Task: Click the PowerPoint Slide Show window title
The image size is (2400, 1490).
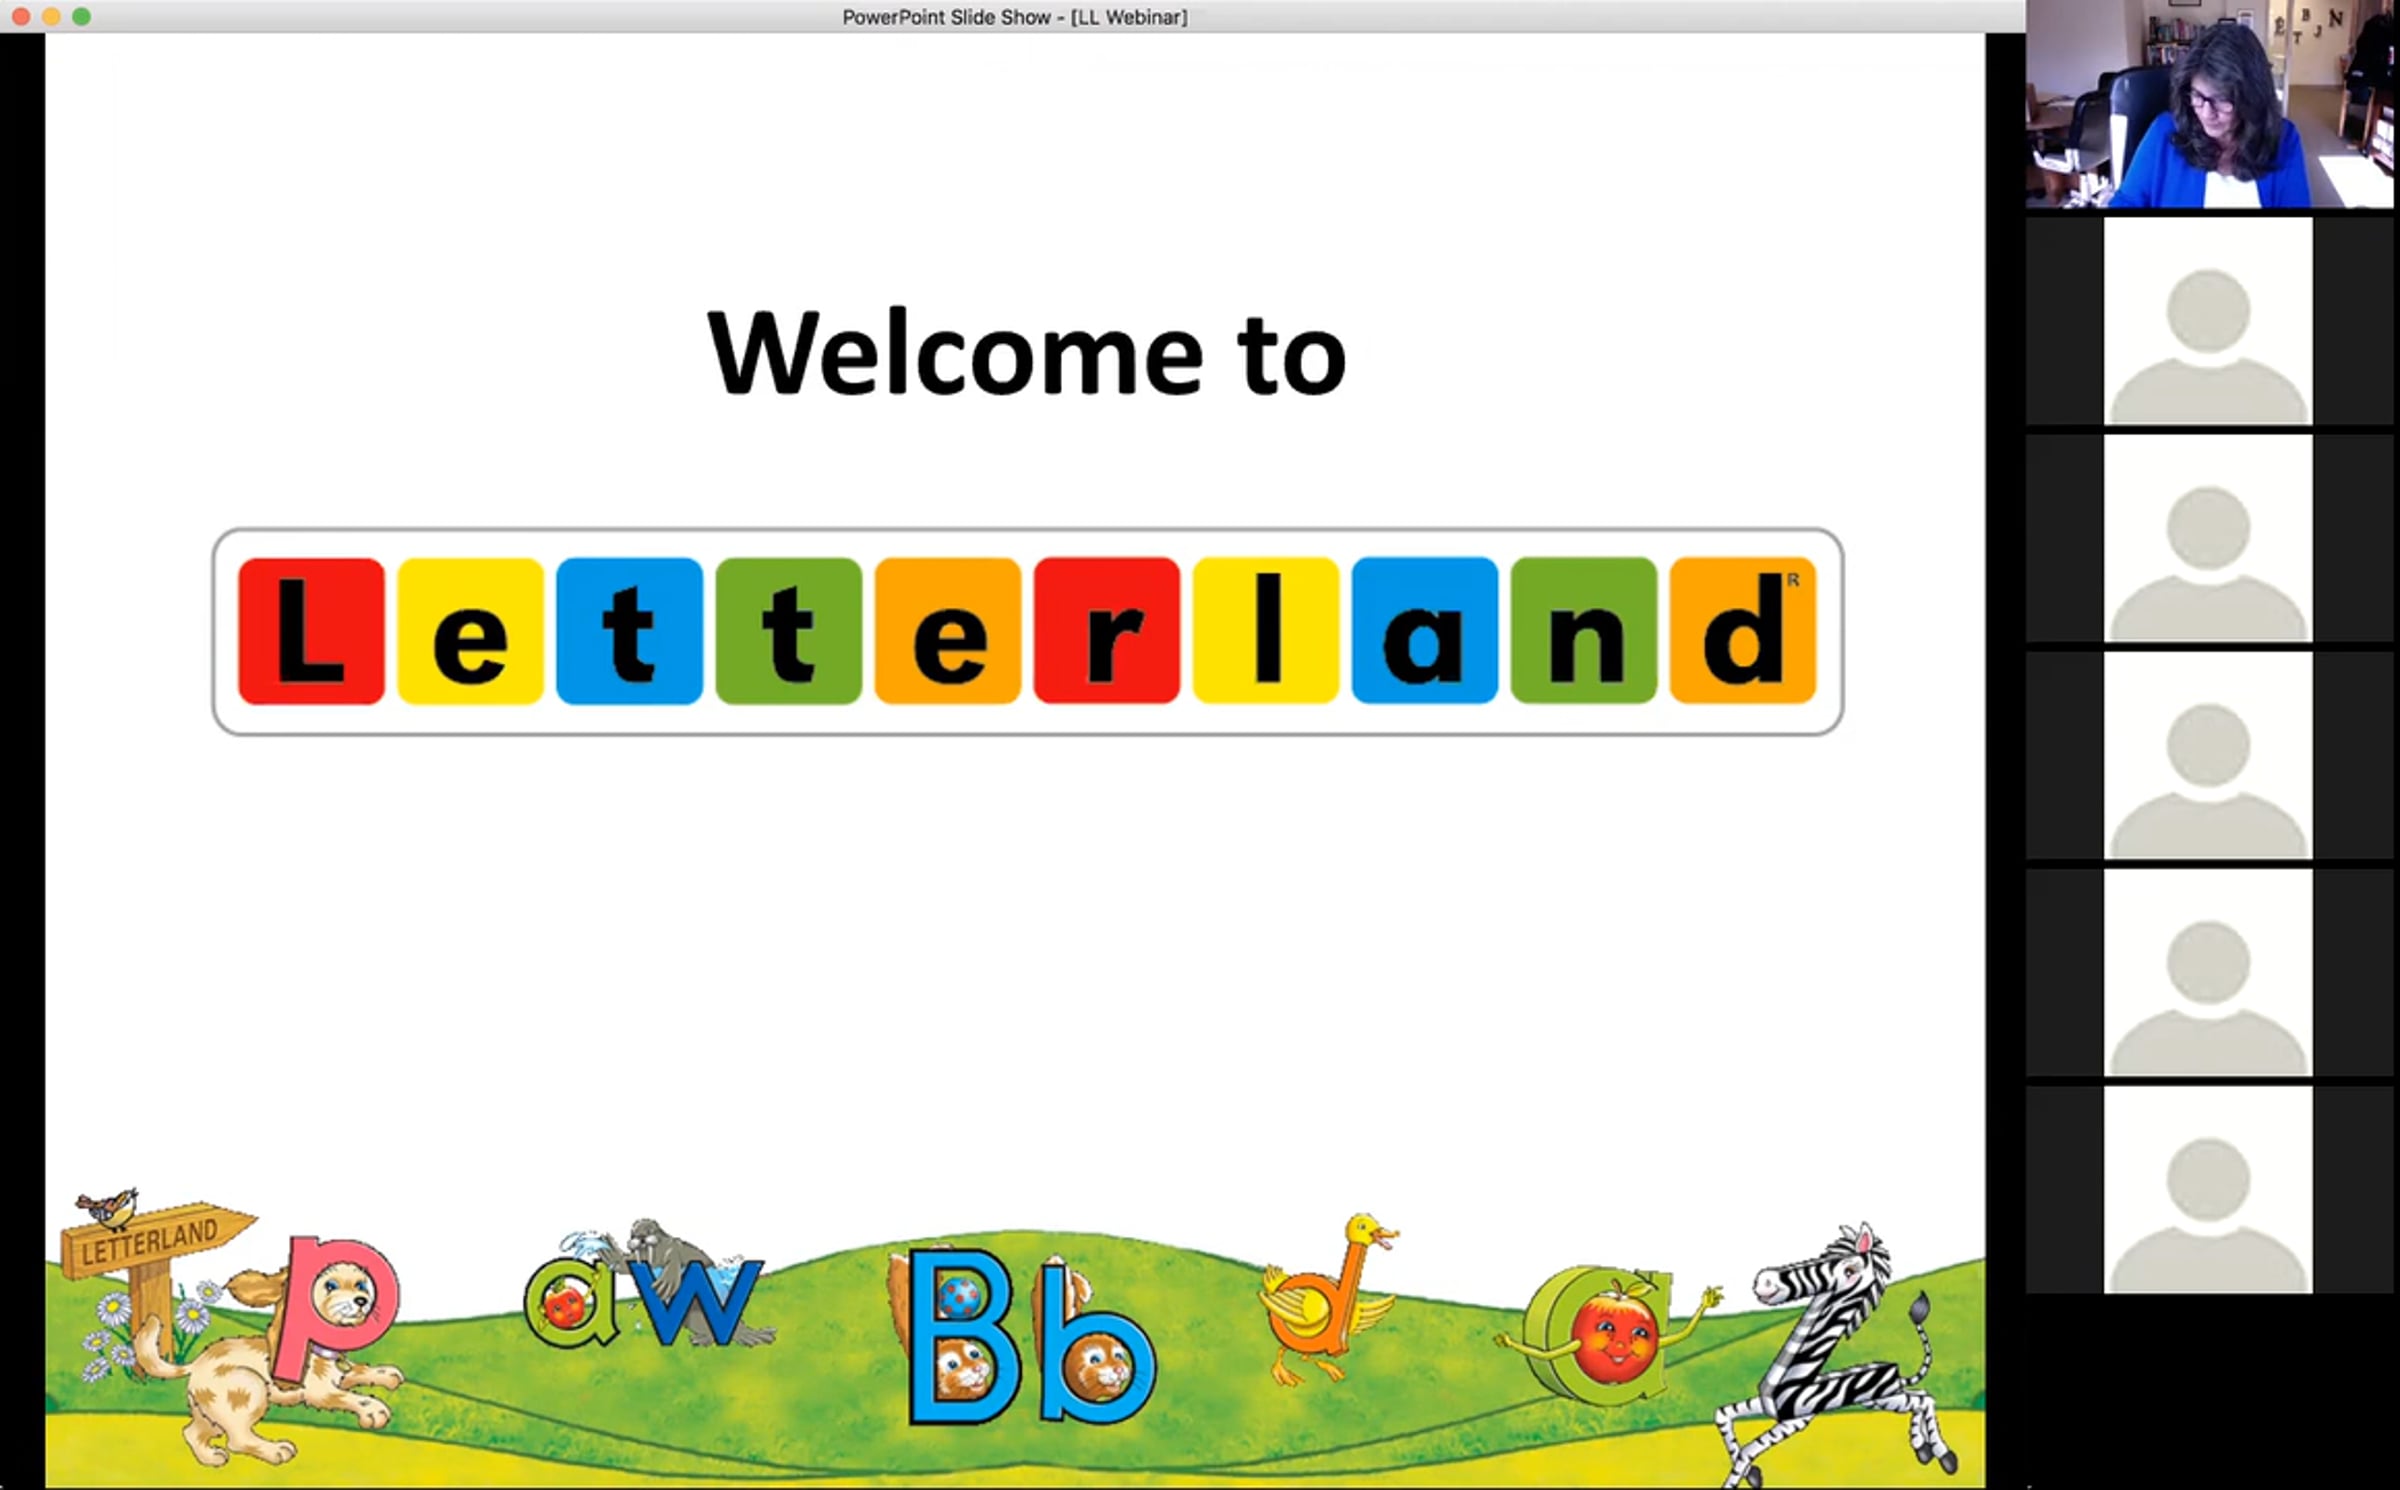Action: pyautogui.click(x=1015, y=17)
